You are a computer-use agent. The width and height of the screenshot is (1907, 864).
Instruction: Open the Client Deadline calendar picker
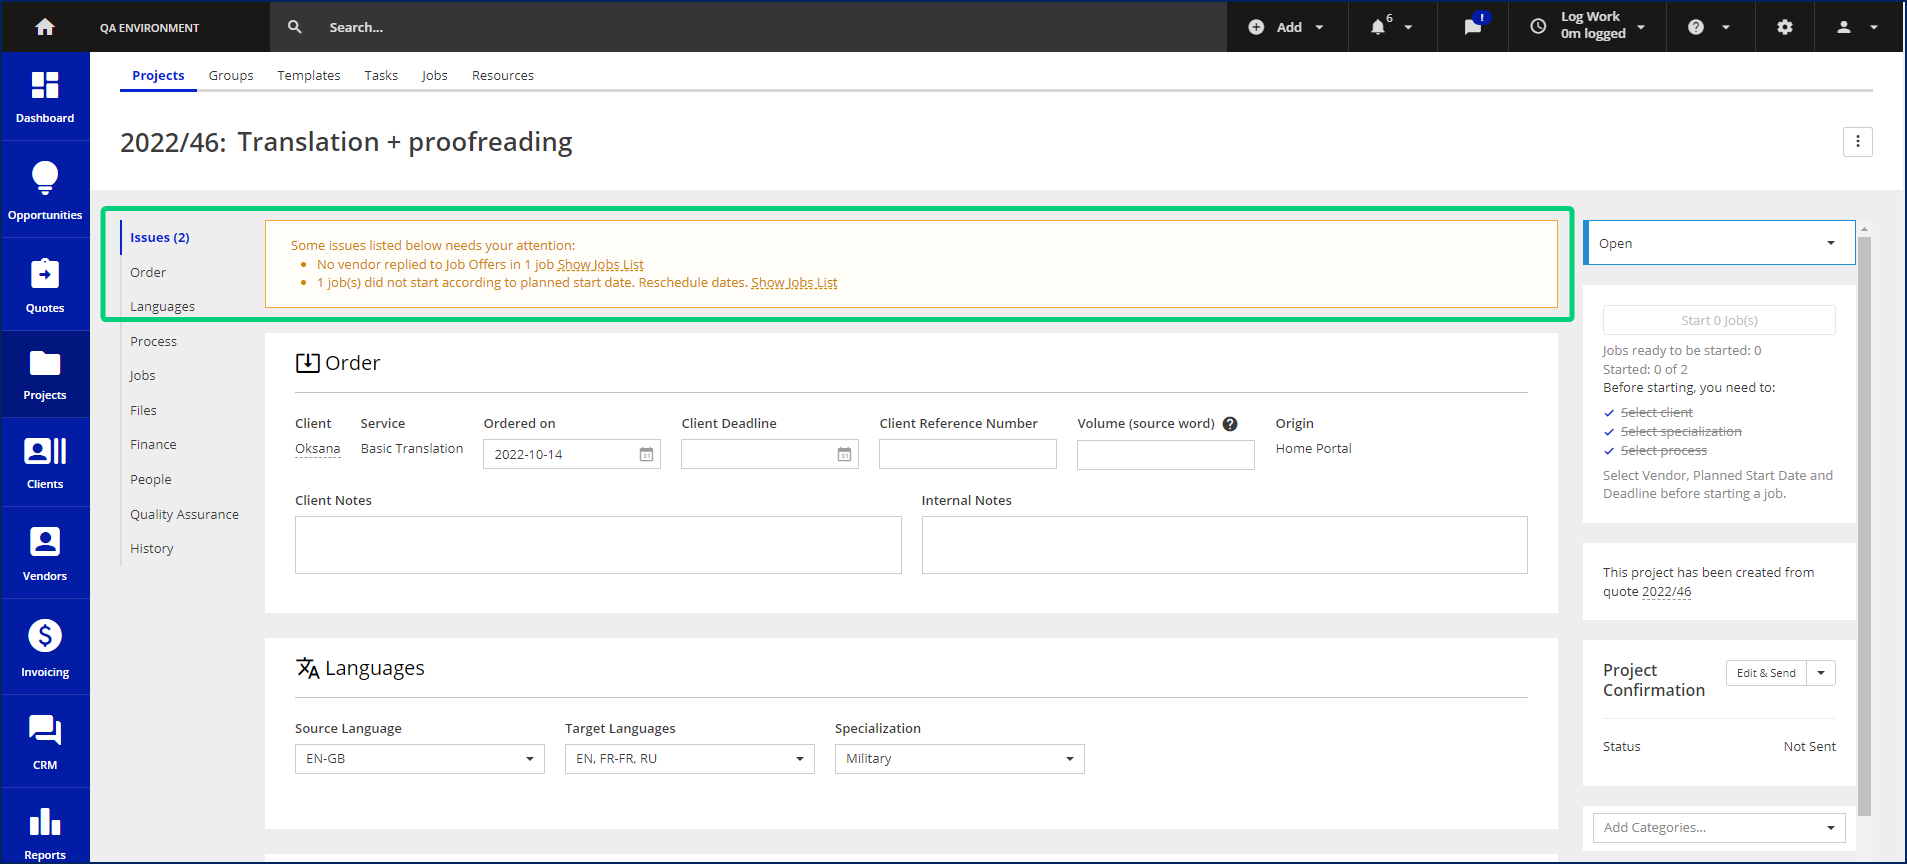click(x=844, y=454)
